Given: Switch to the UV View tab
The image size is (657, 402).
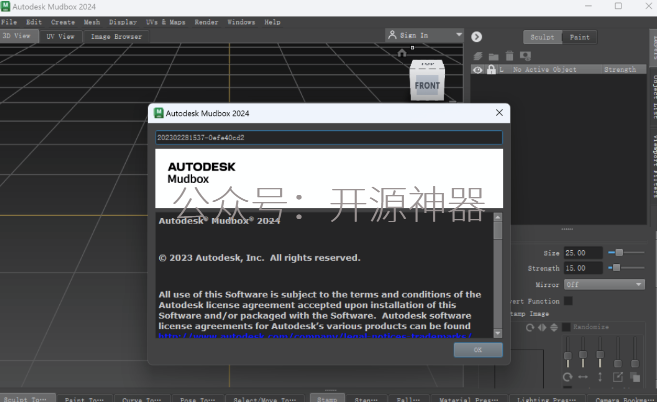Looking at the screenshot, I should pyautogui.click(x=60, y=36).
